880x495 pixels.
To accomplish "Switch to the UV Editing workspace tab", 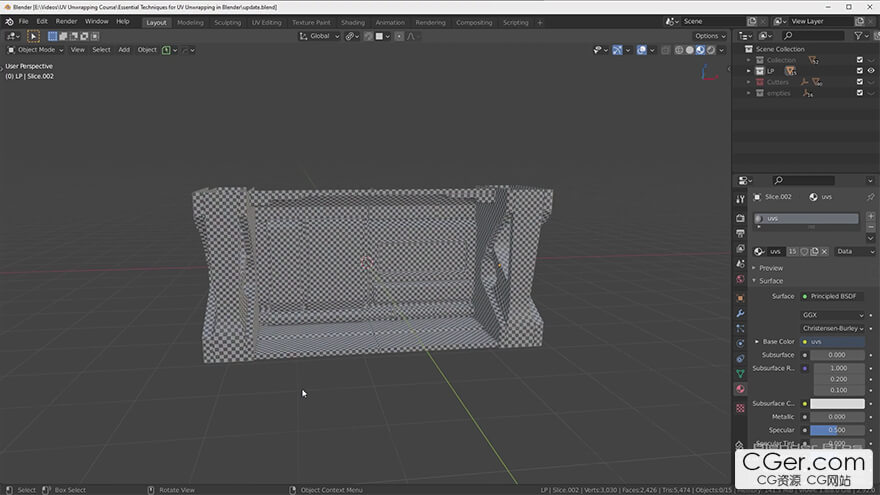I will point(266,22).
